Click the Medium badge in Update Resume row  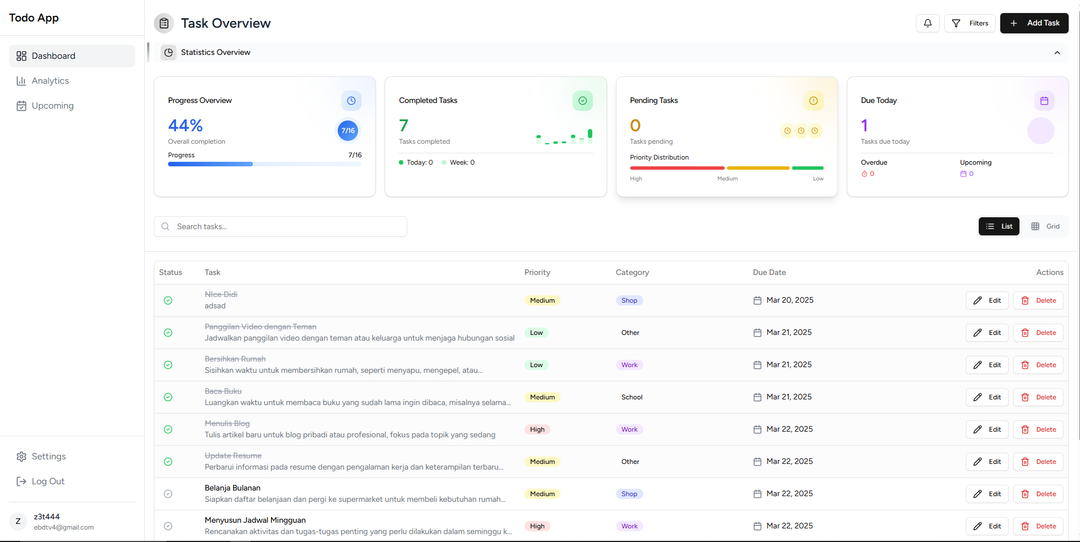tap(542, 461)
